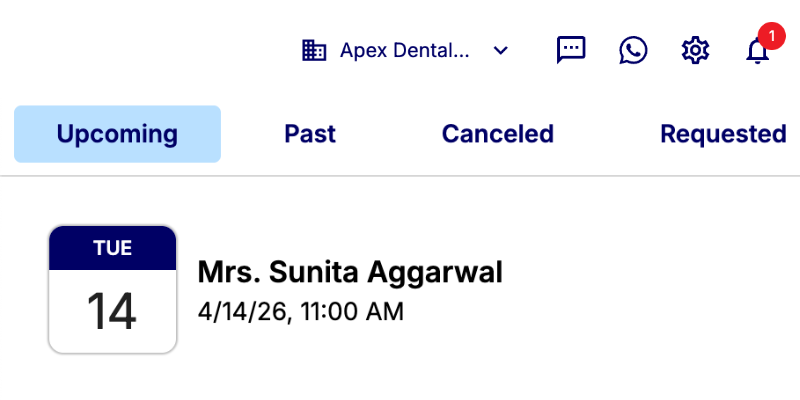Screen dimensions: 800x400
Task: Click the 4/14/26, 11:00 AM appointment time
Action: point(301,312)
